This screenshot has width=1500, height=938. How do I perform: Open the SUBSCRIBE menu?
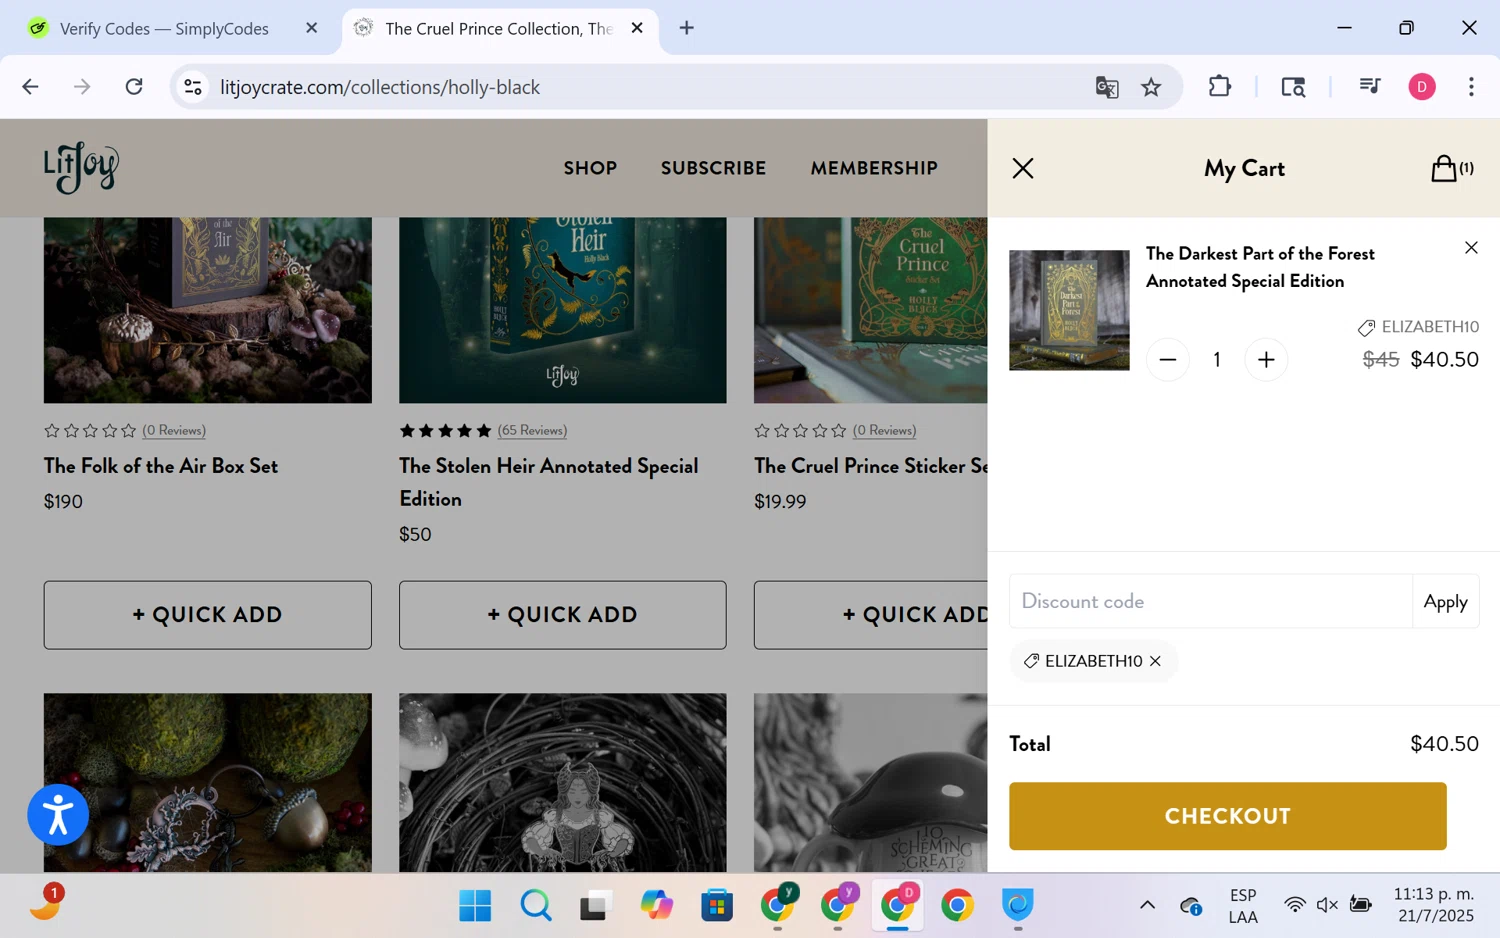pyautogui.click(x=713, y=168)
